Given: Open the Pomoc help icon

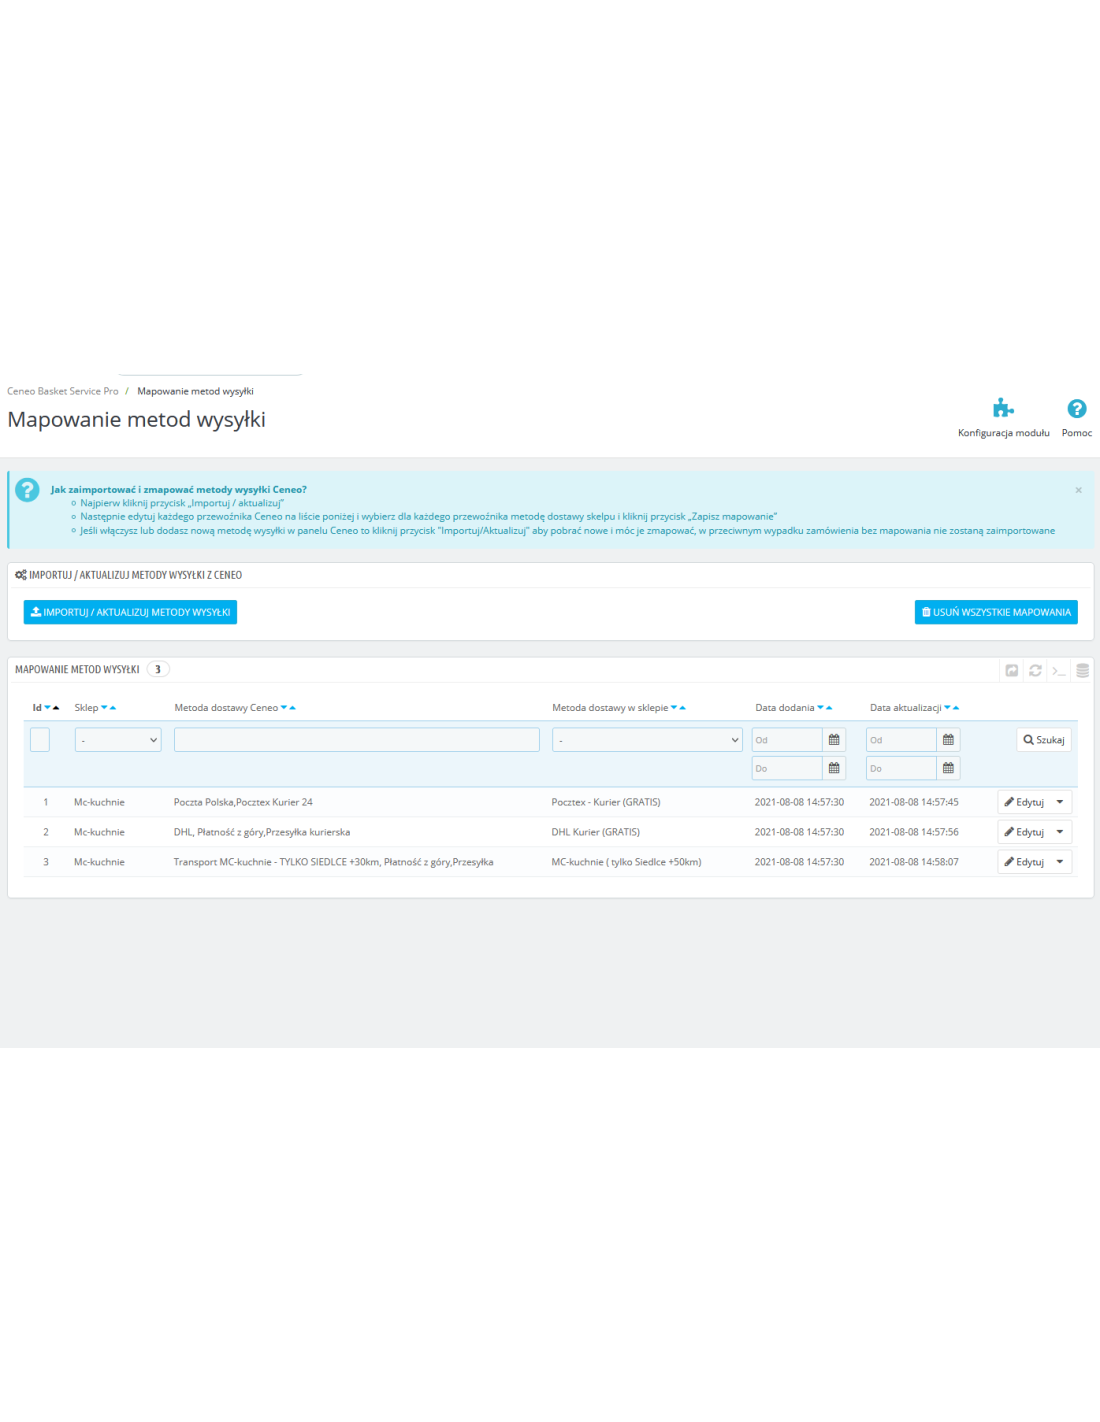Looking at the screenshot, I should (x=1077, y=408).
